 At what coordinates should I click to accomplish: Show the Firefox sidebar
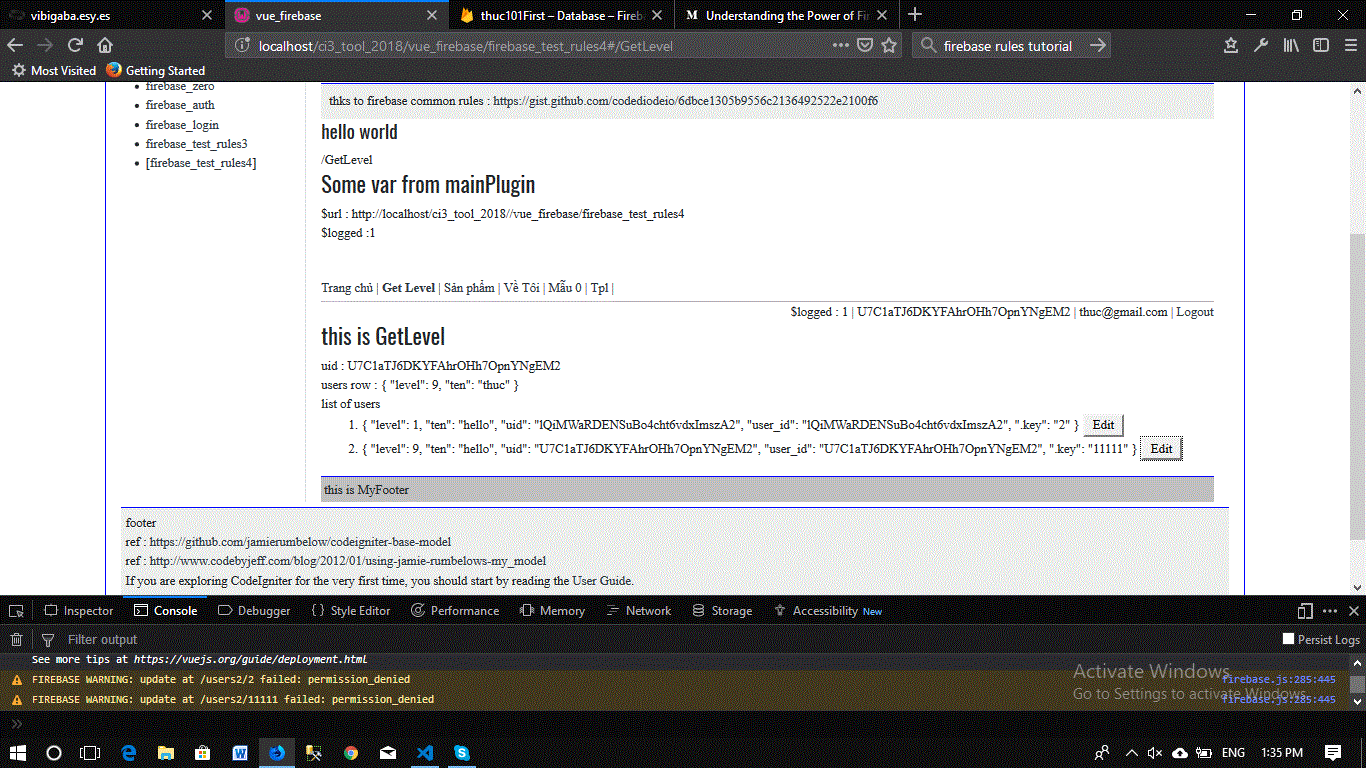pyautogui.click(x=1321, y=45)
